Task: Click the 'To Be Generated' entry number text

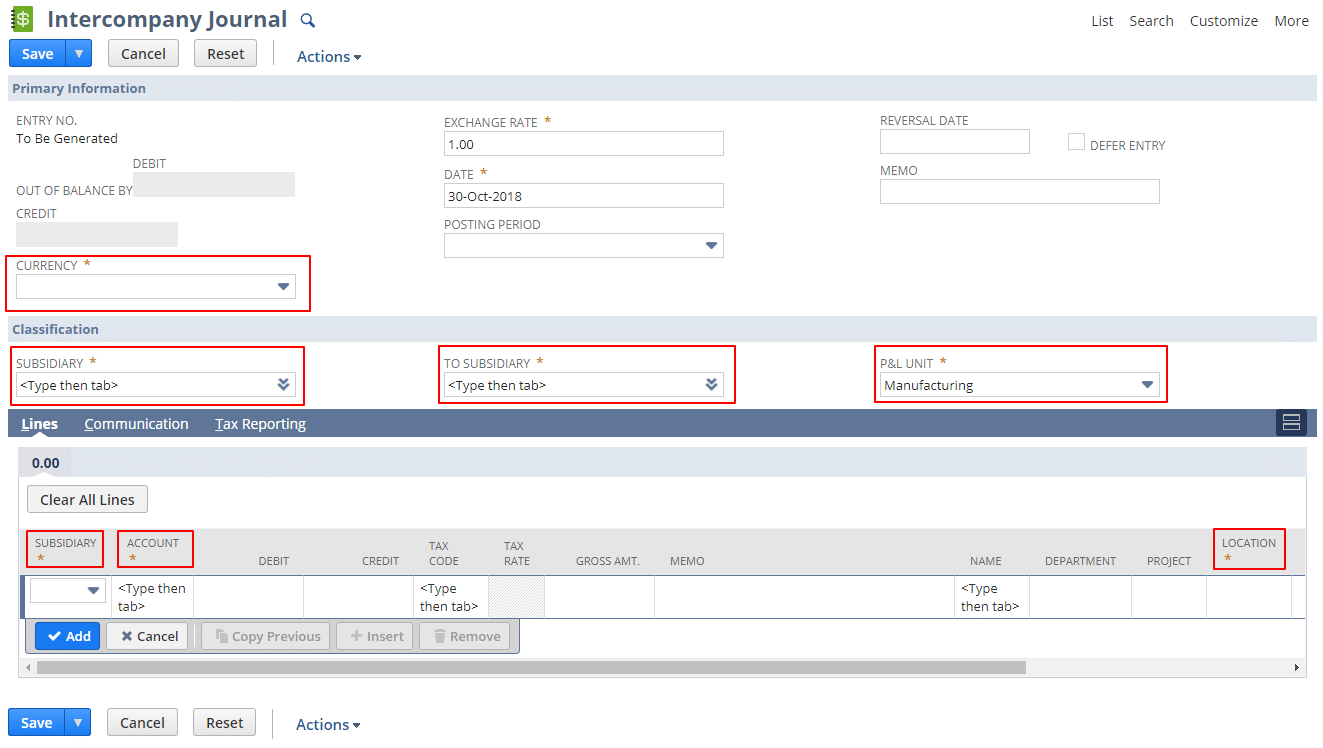Action: pos(67,138)
